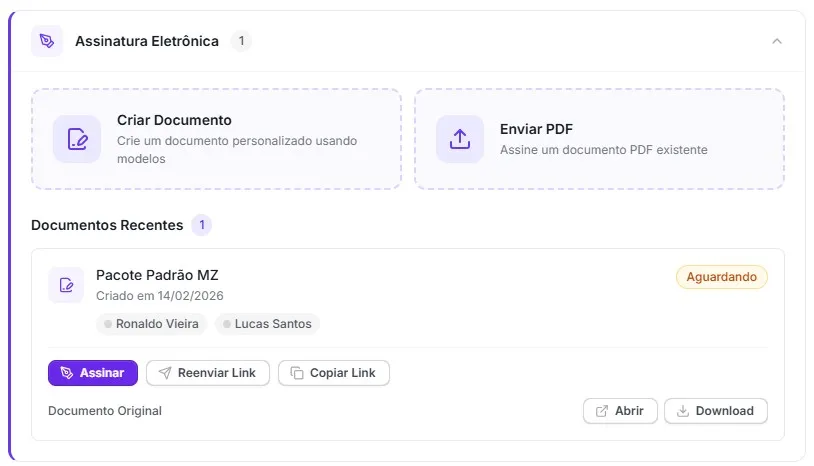
Task: Click the Criado em 14/02/2026 date text
Action: (x=160, y=296)
